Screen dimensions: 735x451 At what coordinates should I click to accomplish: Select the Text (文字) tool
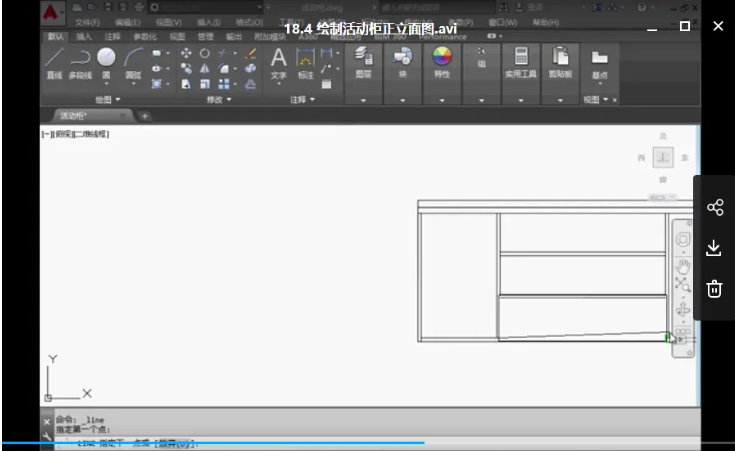[278, 63]
